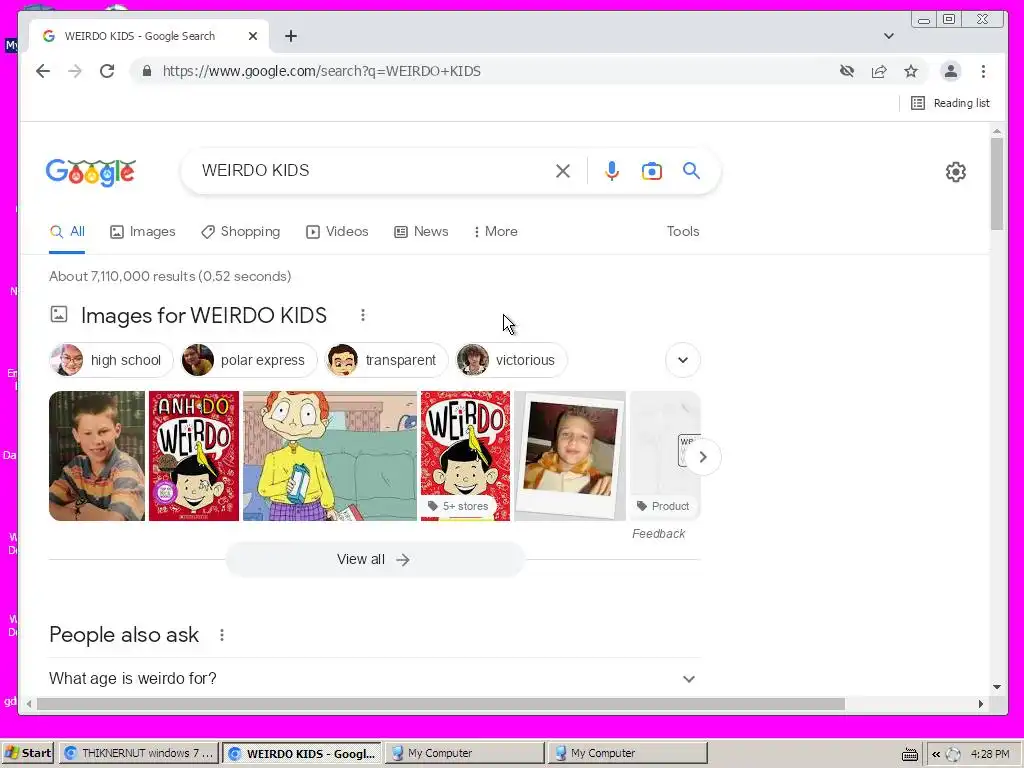Open the red-haired cartoon boy image
The width and height of the screenshot is (1024, 768).
[330, 456]
